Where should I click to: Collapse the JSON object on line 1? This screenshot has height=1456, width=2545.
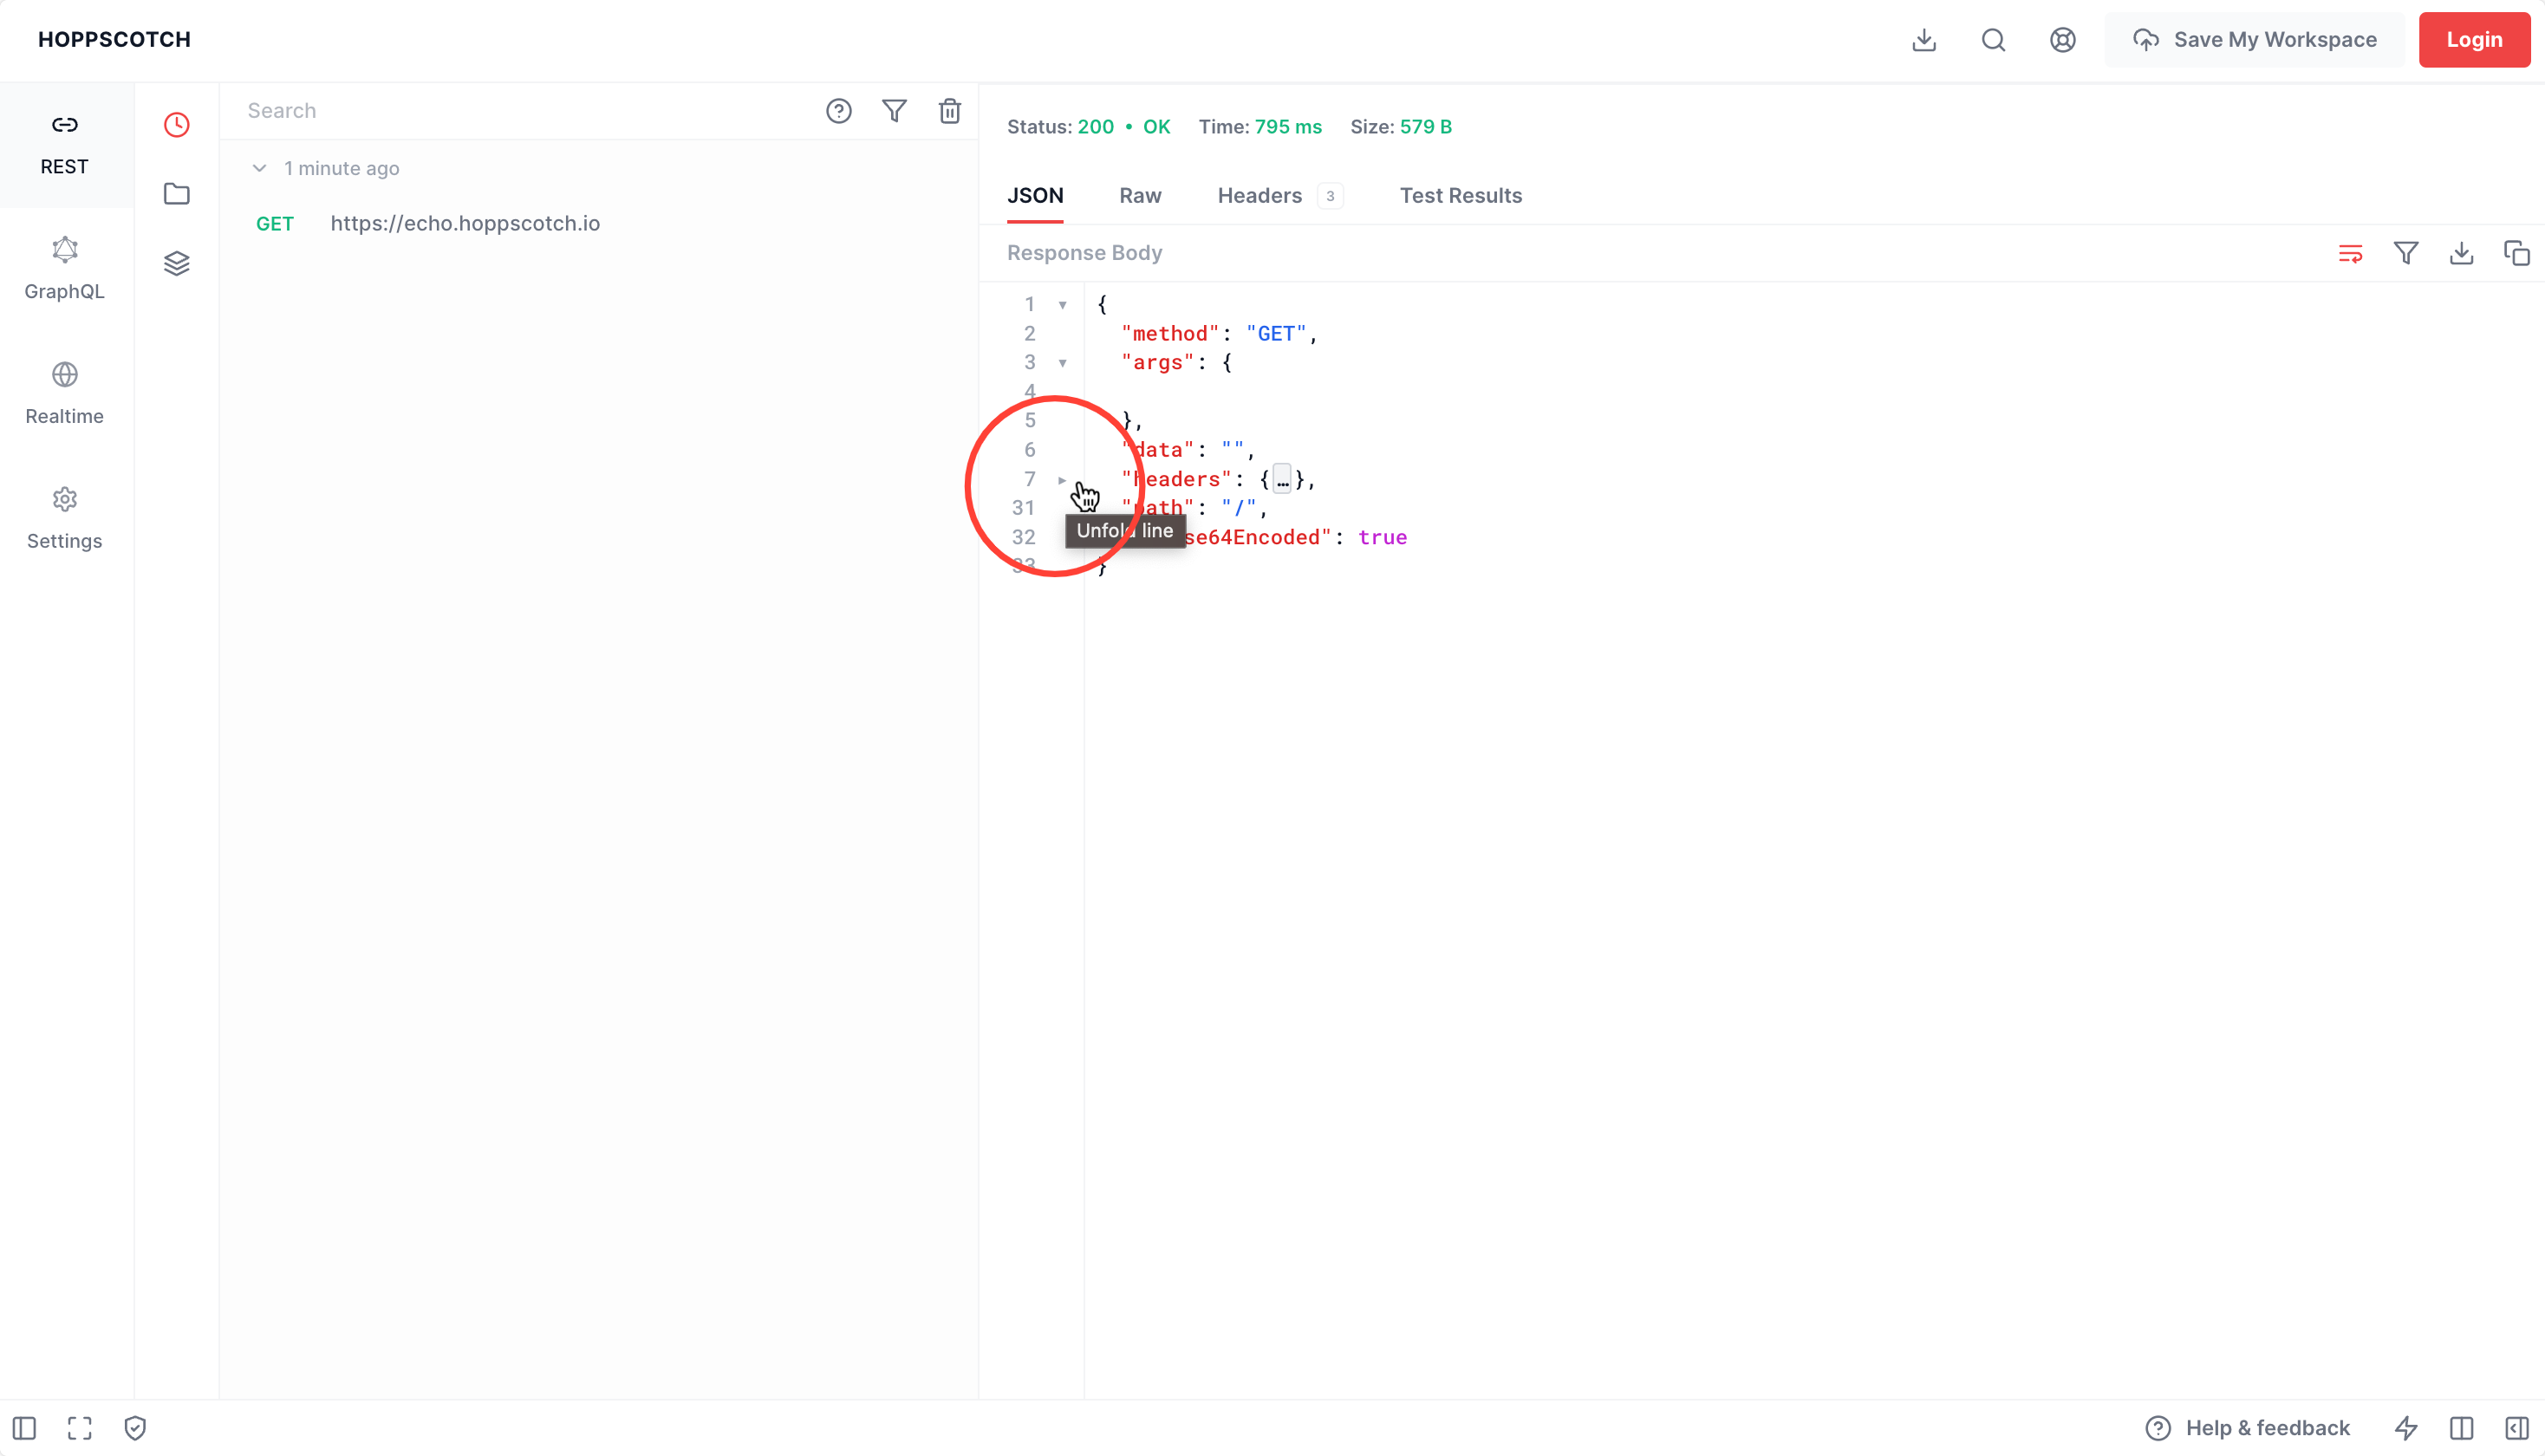[1062, 304]
